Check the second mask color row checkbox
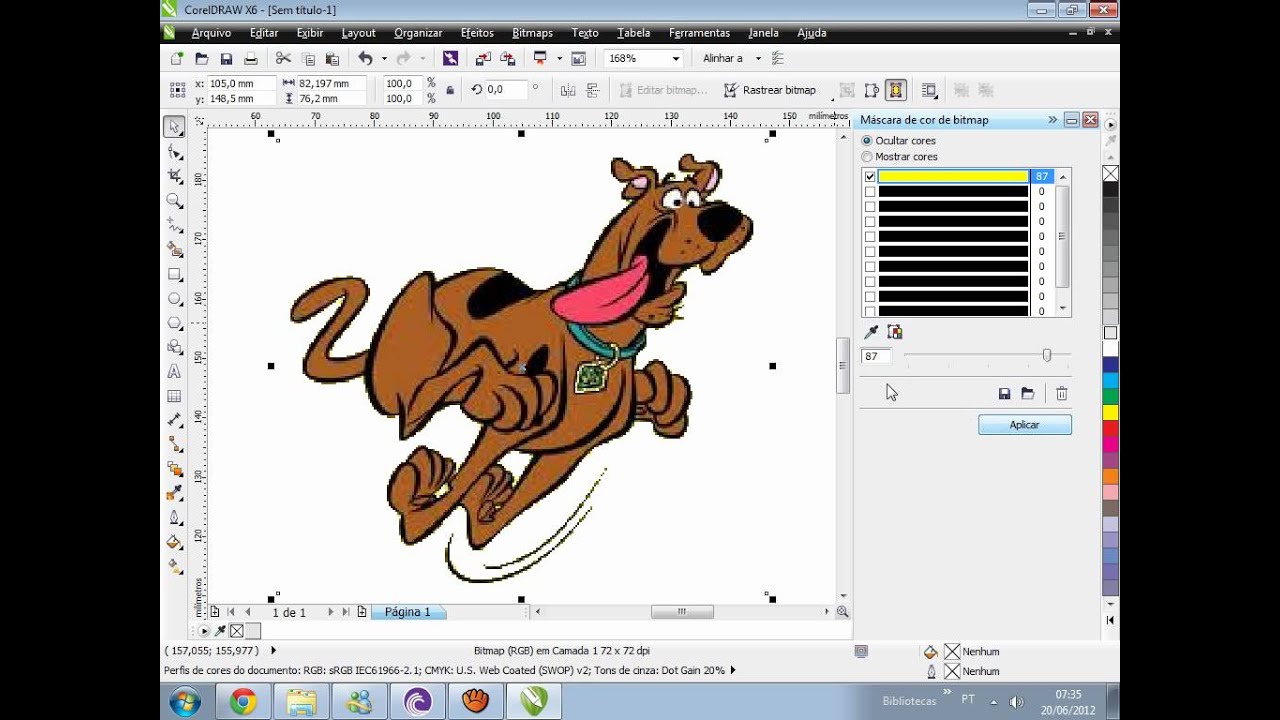Screen dimensions: 1280x720 870,192
